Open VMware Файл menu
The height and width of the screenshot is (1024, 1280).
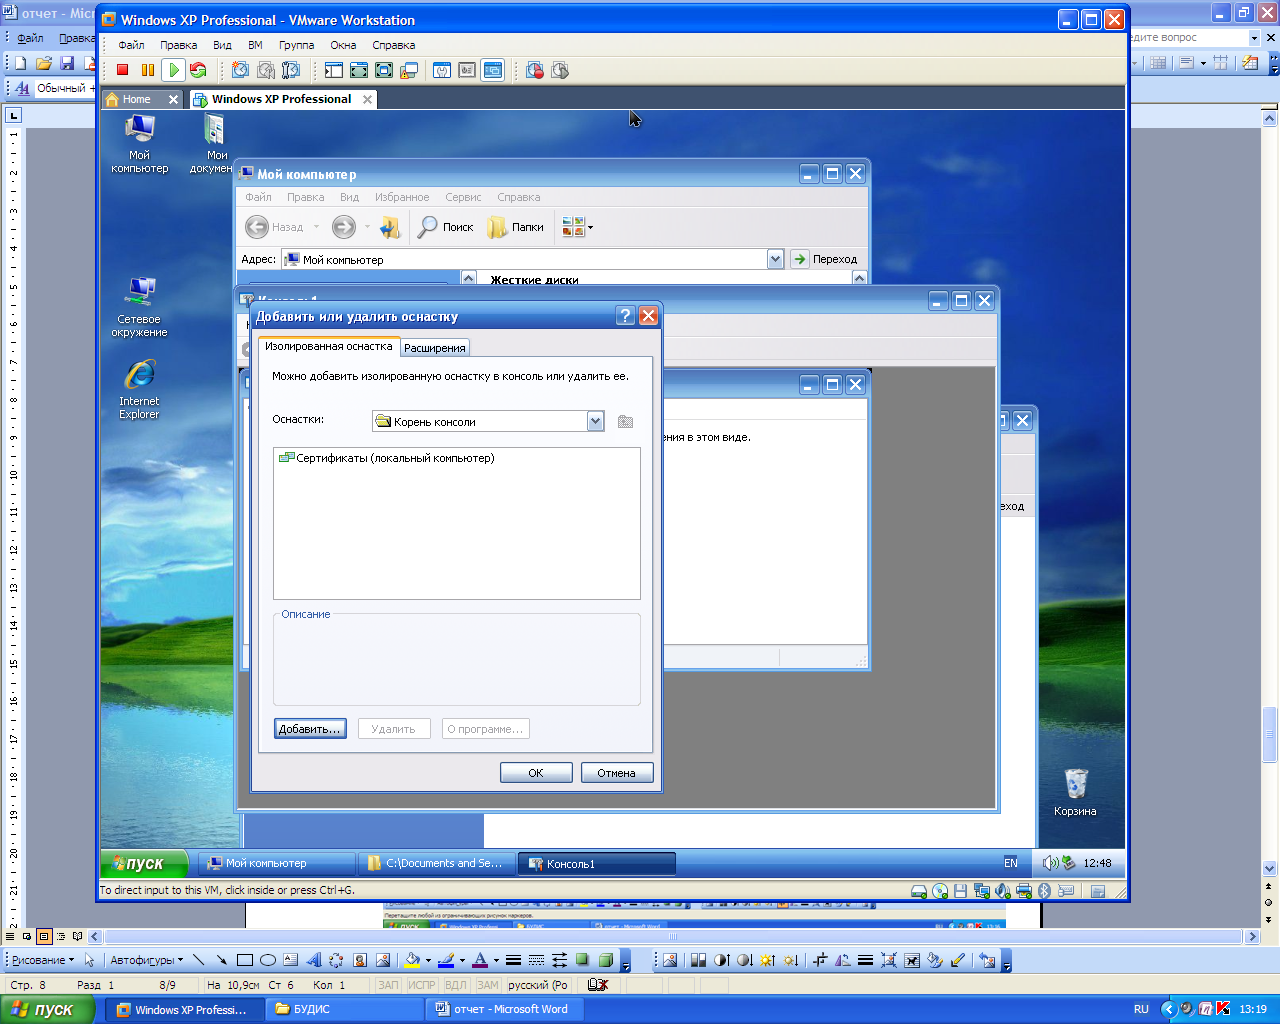[131, 45]
